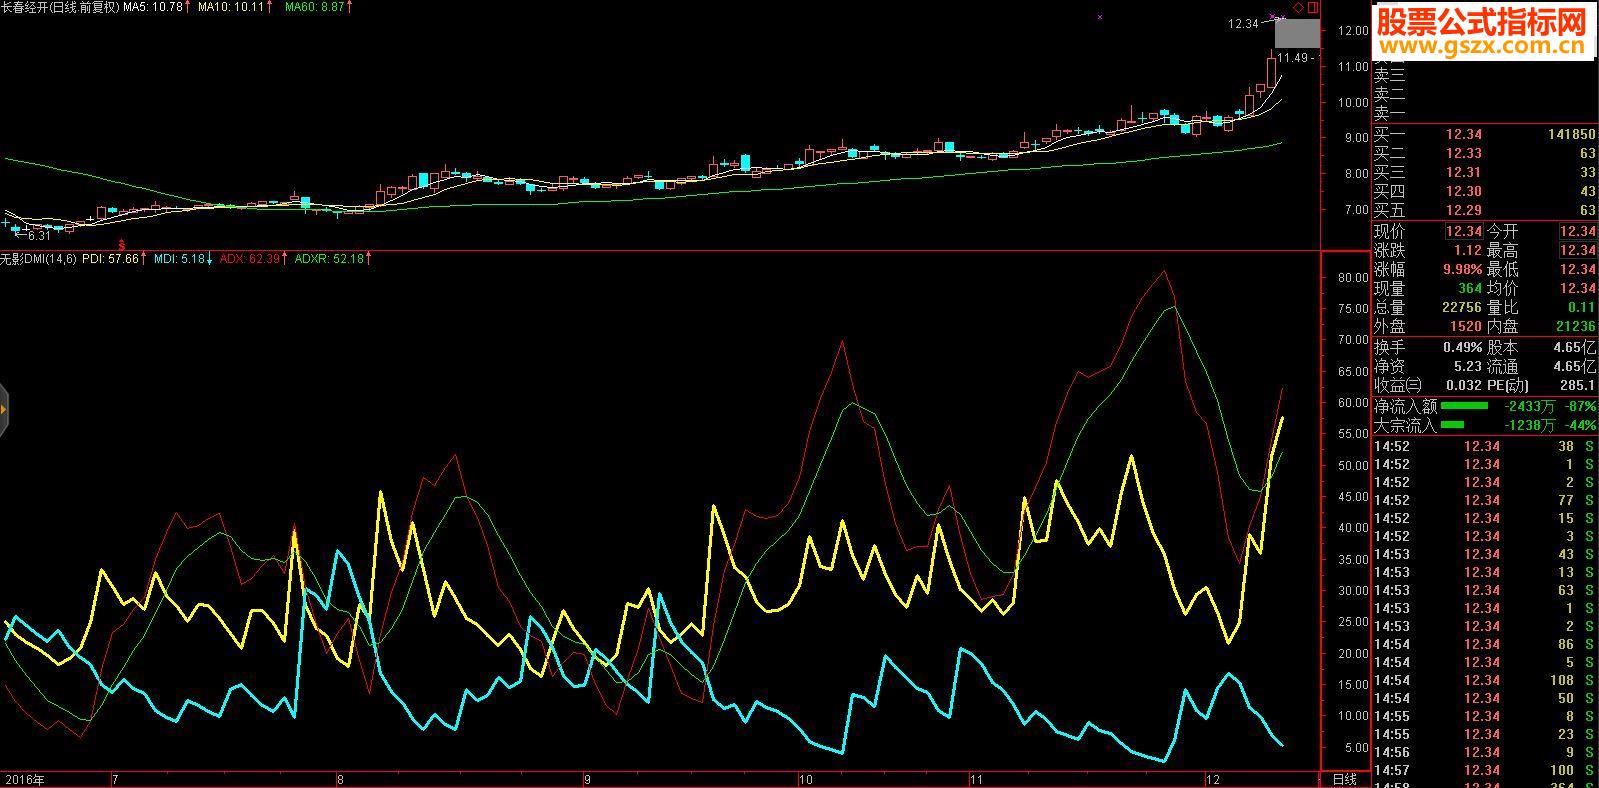Click month 8 on the time axis
This screenshot has height=788, width=1599.
[x=341, y=779]
